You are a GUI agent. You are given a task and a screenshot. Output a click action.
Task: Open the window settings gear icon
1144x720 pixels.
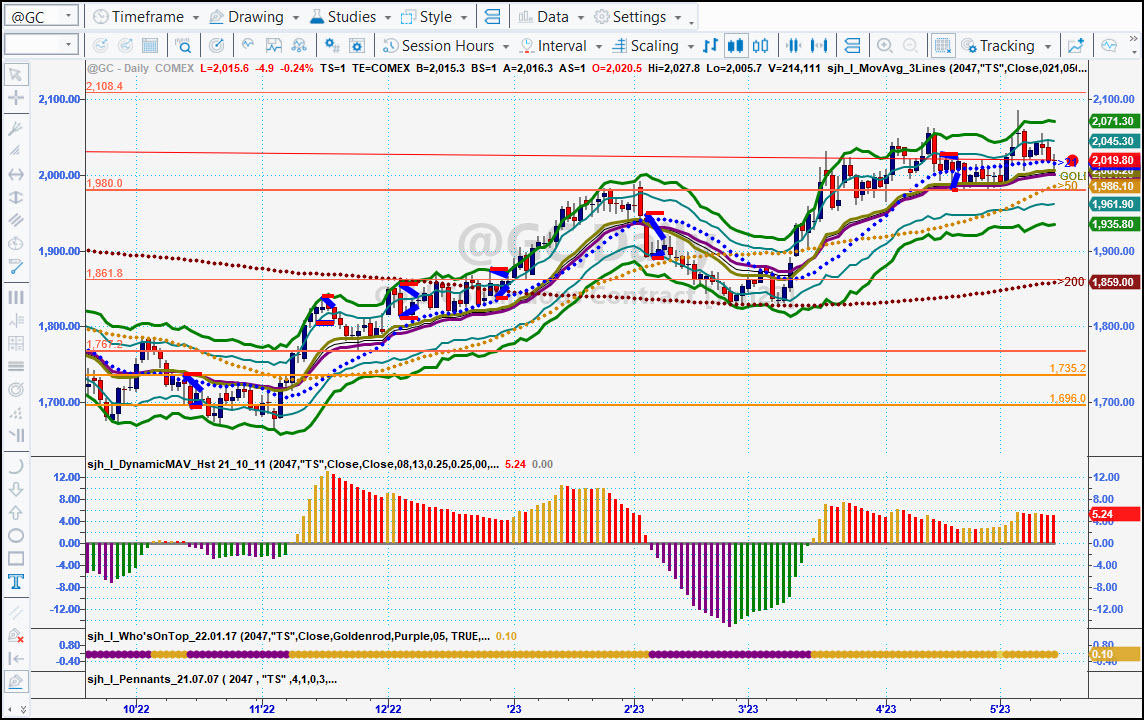pos(357,46)
